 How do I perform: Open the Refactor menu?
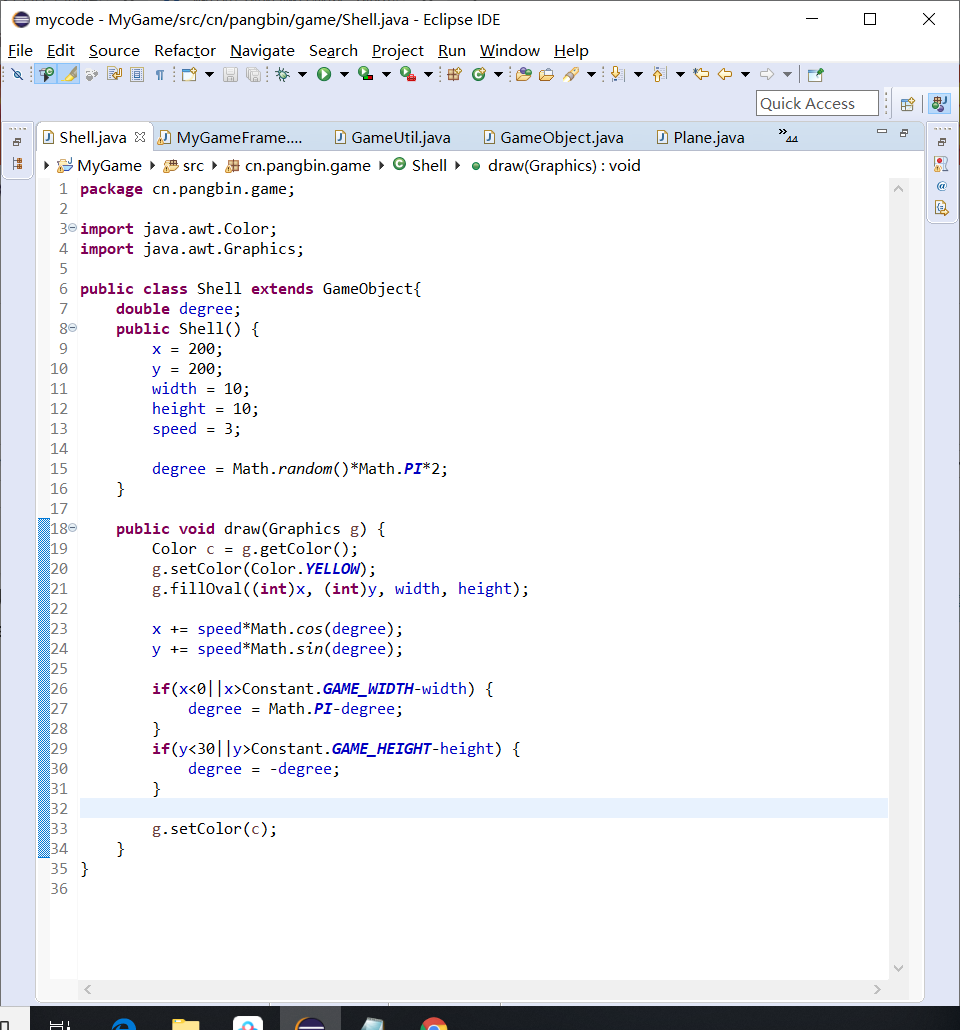pos(185,51)
